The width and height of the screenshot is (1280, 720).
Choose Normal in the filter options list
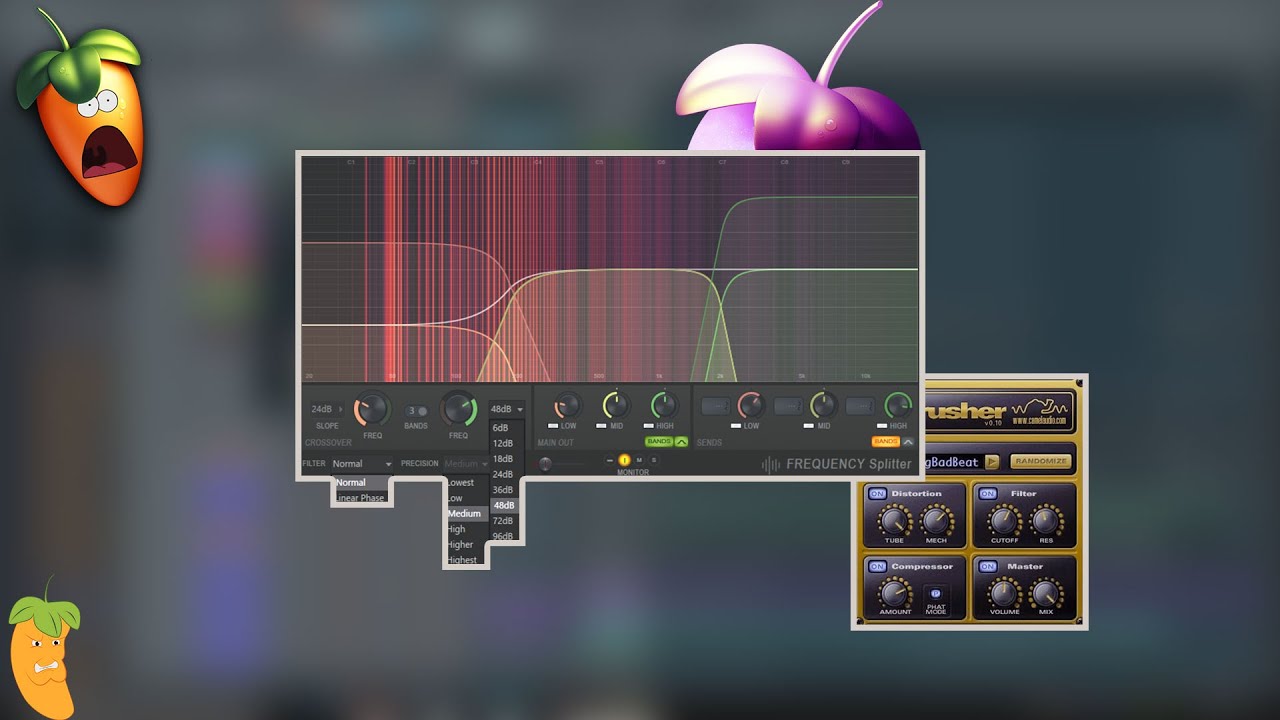click(x=361, y=483)
